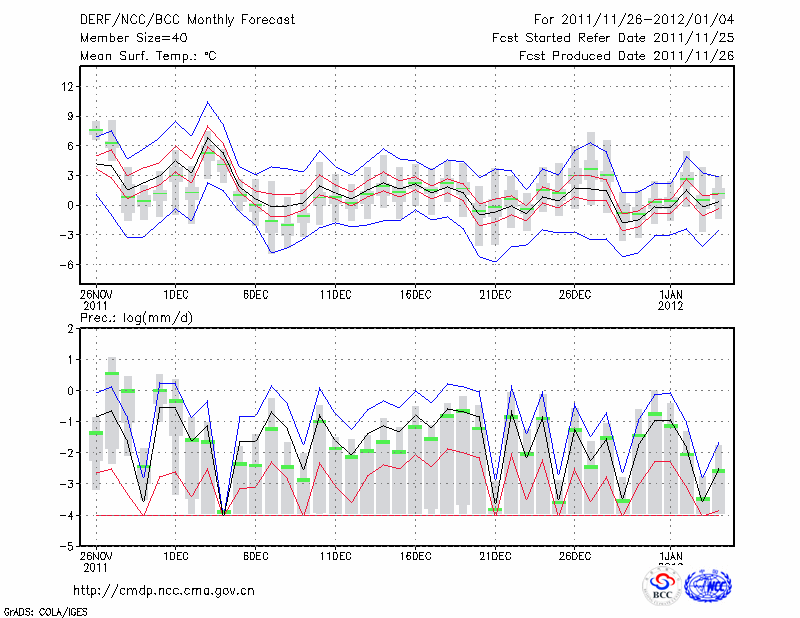The height and width of the screenshot is (618, 800).
Task: Open the cmdp.ncc.cma.gov.cn URL text
Action: [x=164, y=590]
